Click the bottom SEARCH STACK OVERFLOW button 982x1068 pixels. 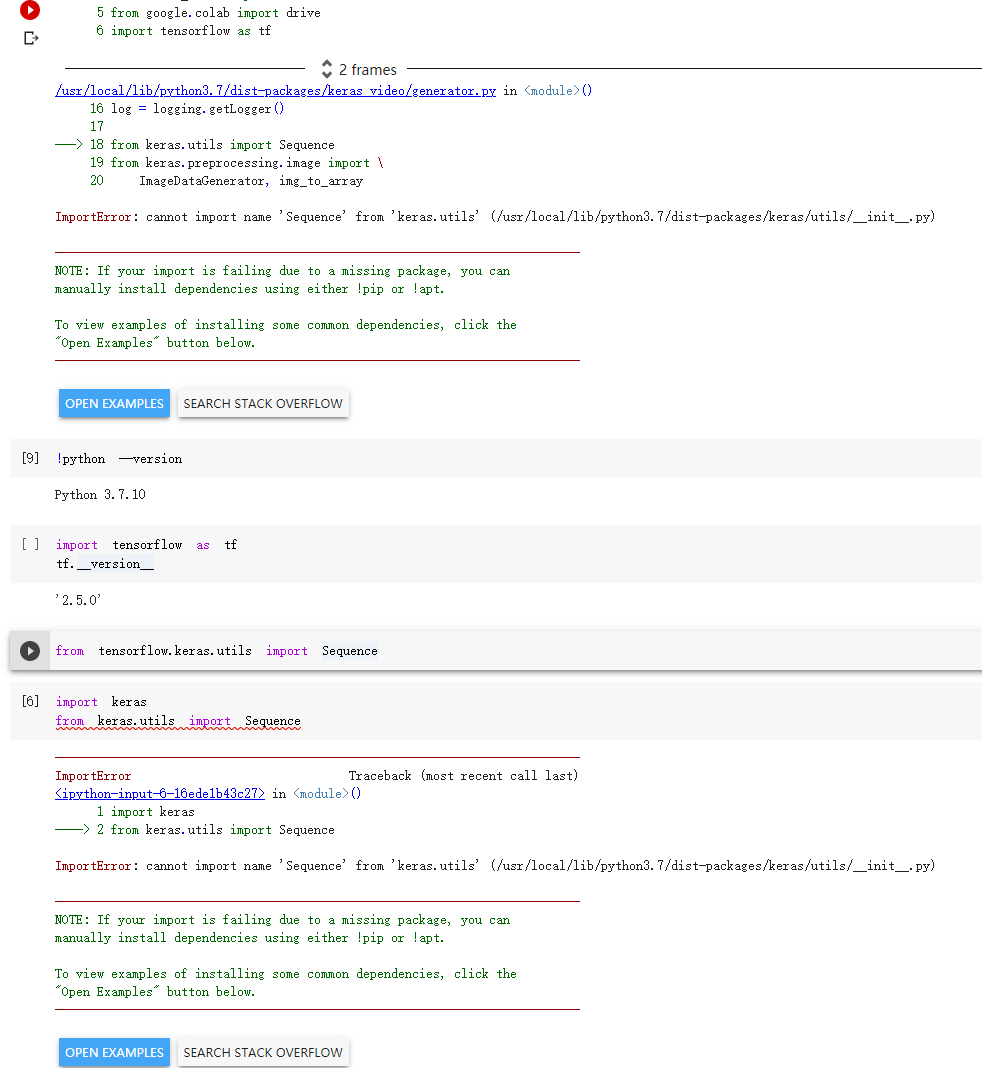tap(263, 1052)
